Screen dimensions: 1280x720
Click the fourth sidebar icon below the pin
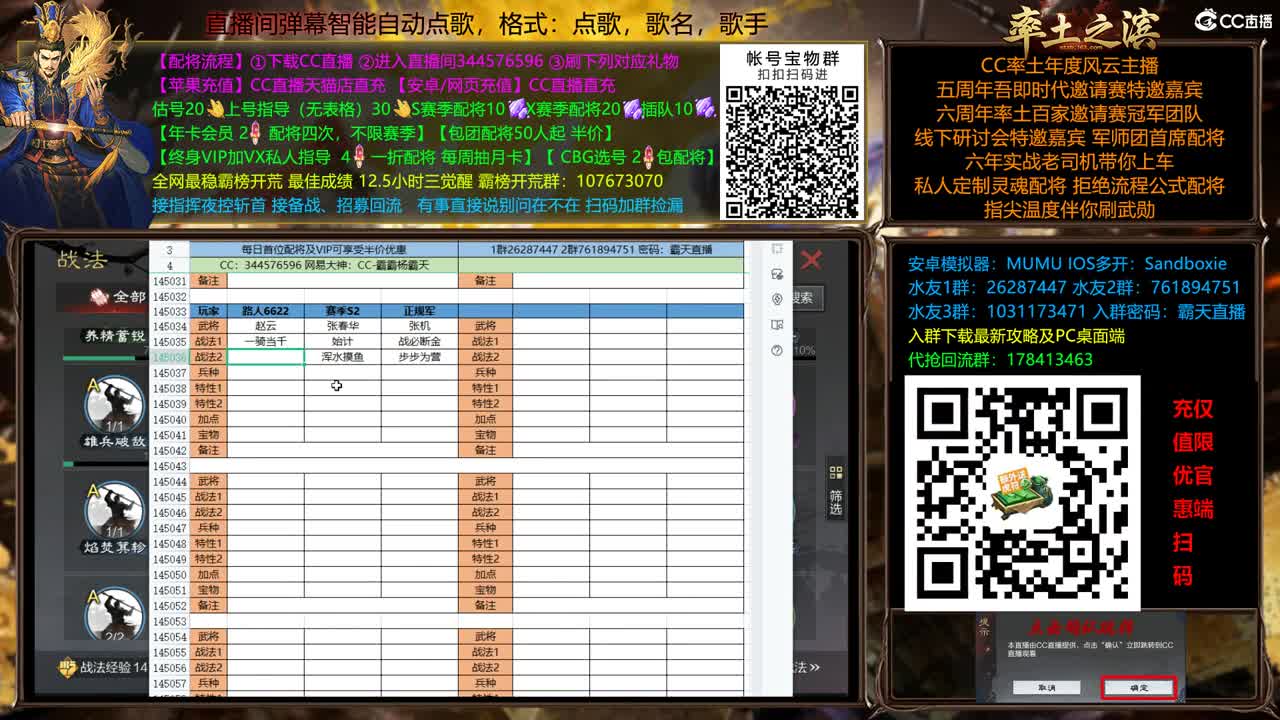777,325
